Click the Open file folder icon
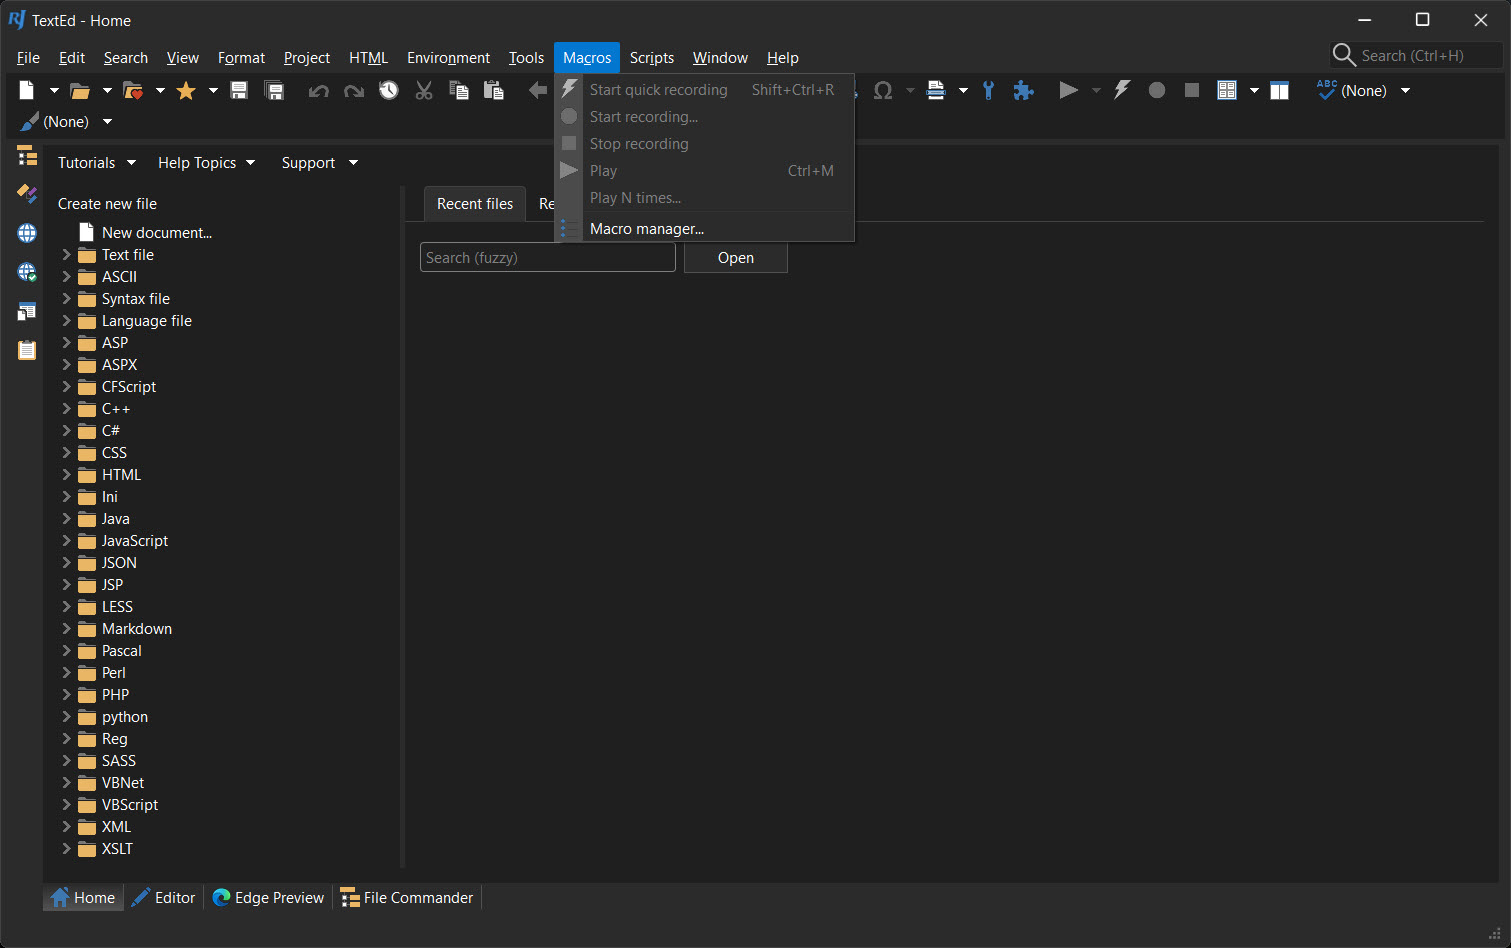Screen dimensions: 1511x948 pos(80,90)
